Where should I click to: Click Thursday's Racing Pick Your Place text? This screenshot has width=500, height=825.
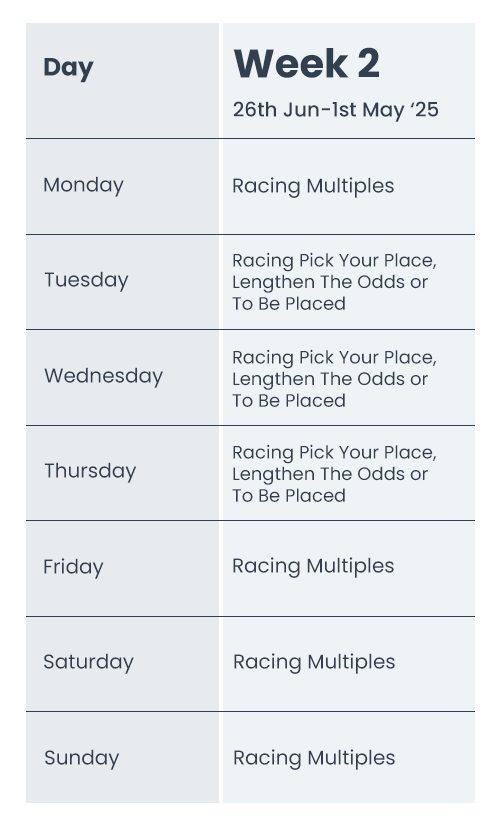pyautogui.click(x=334, y=452)
